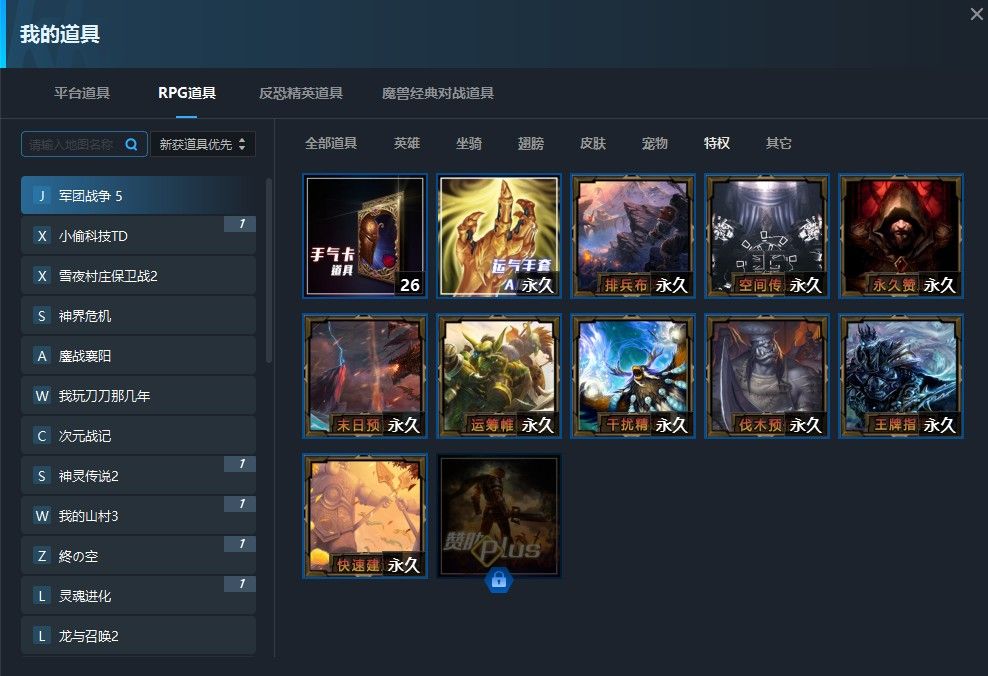
Task: Select 小偷科技TD from map list
Action: 138,236
